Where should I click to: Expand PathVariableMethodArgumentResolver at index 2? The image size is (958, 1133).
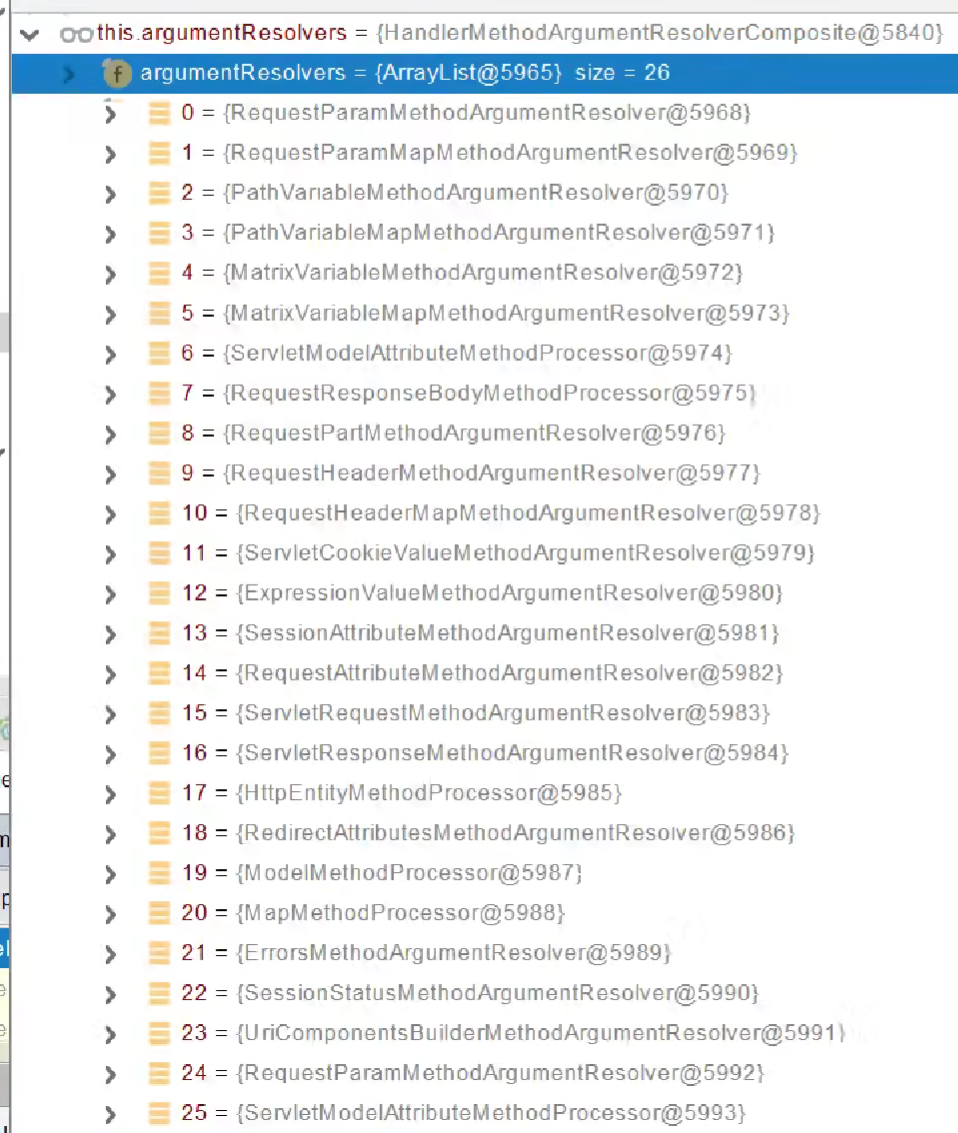click(110, 193)
